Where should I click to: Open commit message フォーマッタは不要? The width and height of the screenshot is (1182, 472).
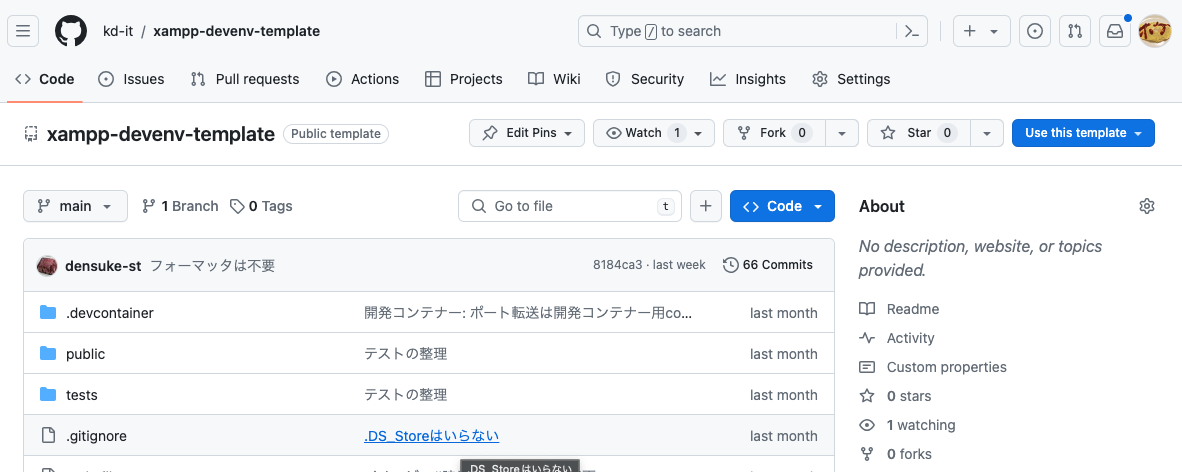coord(213,265)
